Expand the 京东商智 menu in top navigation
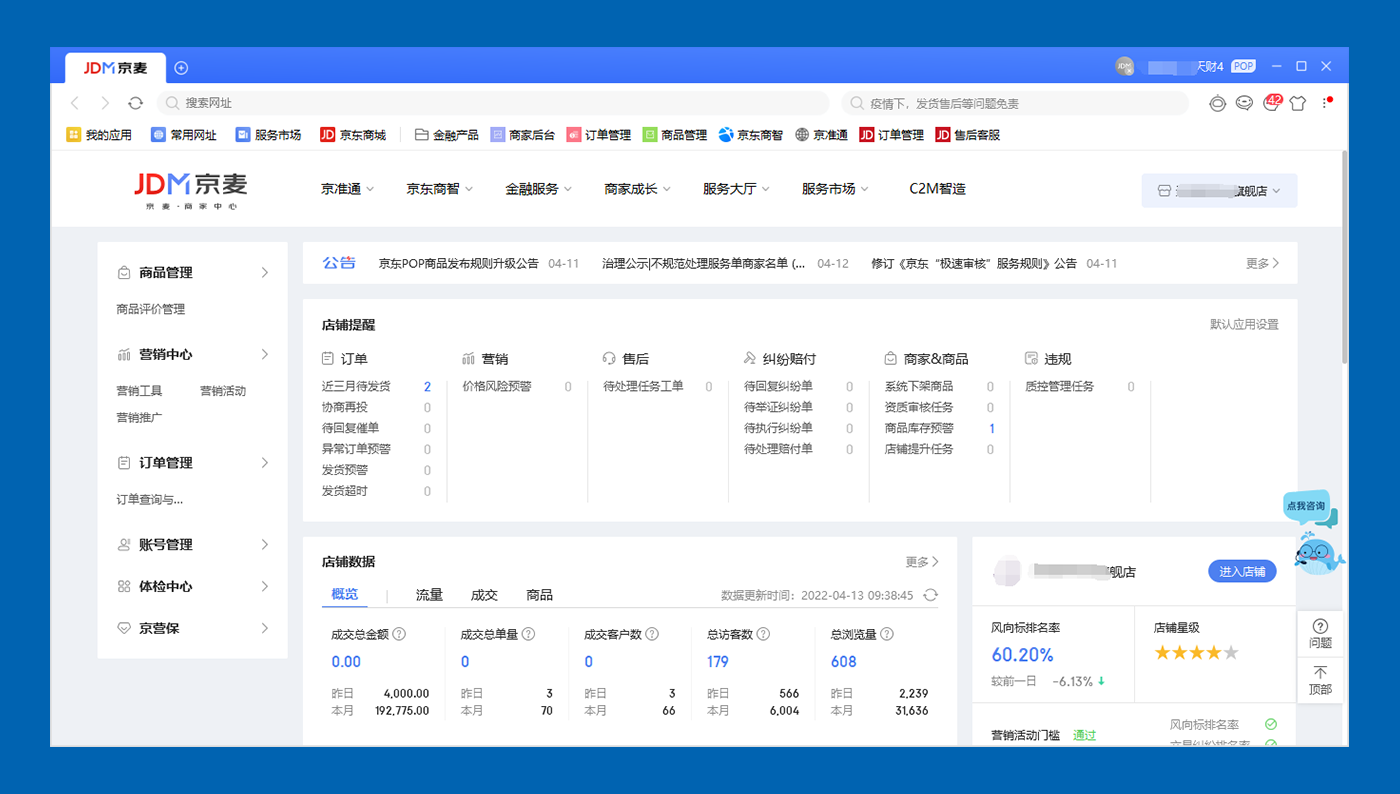Screen dimensions: 1400x794 click(x=440, y=189)
